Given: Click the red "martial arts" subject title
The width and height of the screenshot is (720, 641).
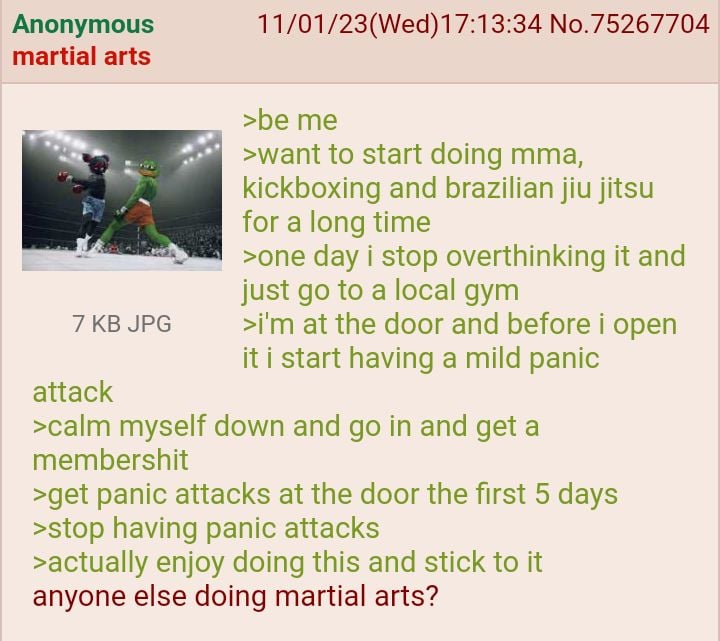Looking at the screenshot, I should point(82,56).
